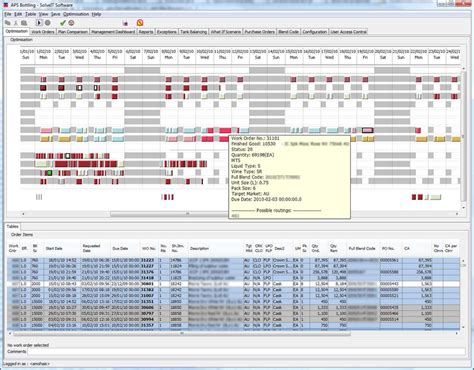
Task: Open the Table menu
Action: click(x=31, y=14)
